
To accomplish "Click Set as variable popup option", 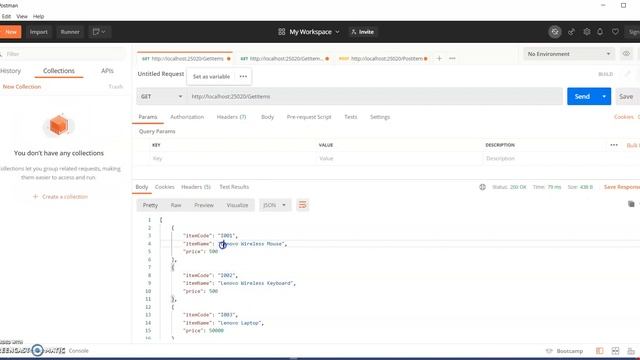I will click(x=211, y=76).
